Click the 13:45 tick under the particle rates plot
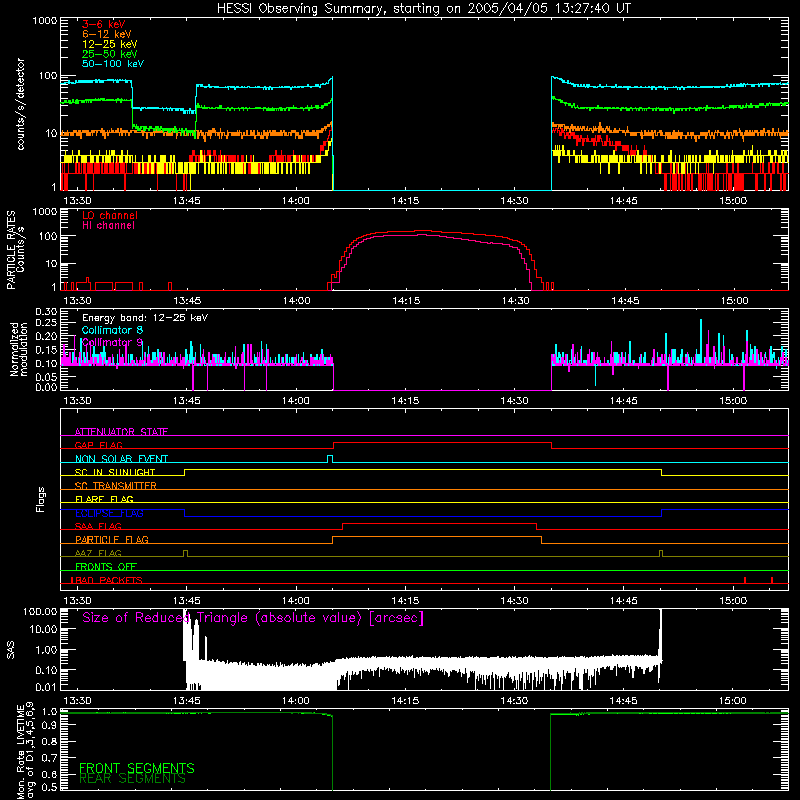Viewport: 800px width, 800px height. point(187,301)
